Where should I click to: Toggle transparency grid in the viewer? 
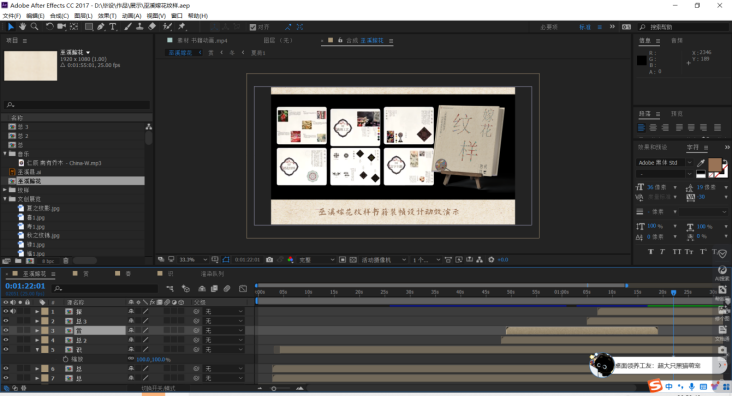(353, 260)
